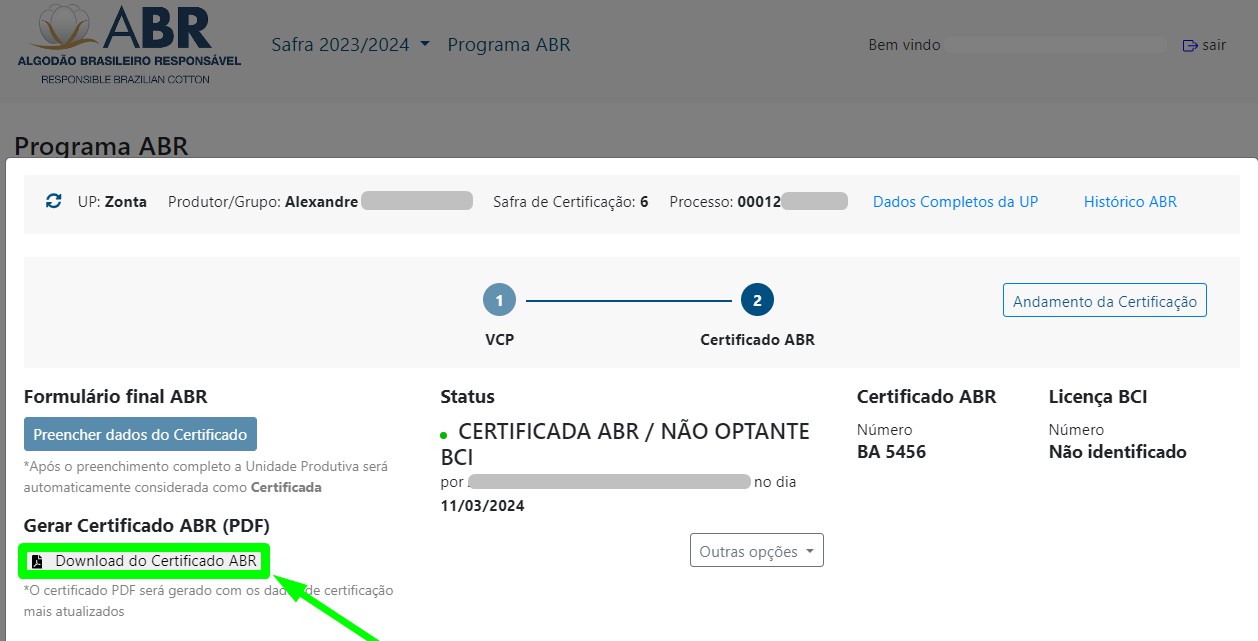The width and height of the screenshot is (1258, 641).
Task: Click the green status dot indicator
Action: click(x=444, y=437)
